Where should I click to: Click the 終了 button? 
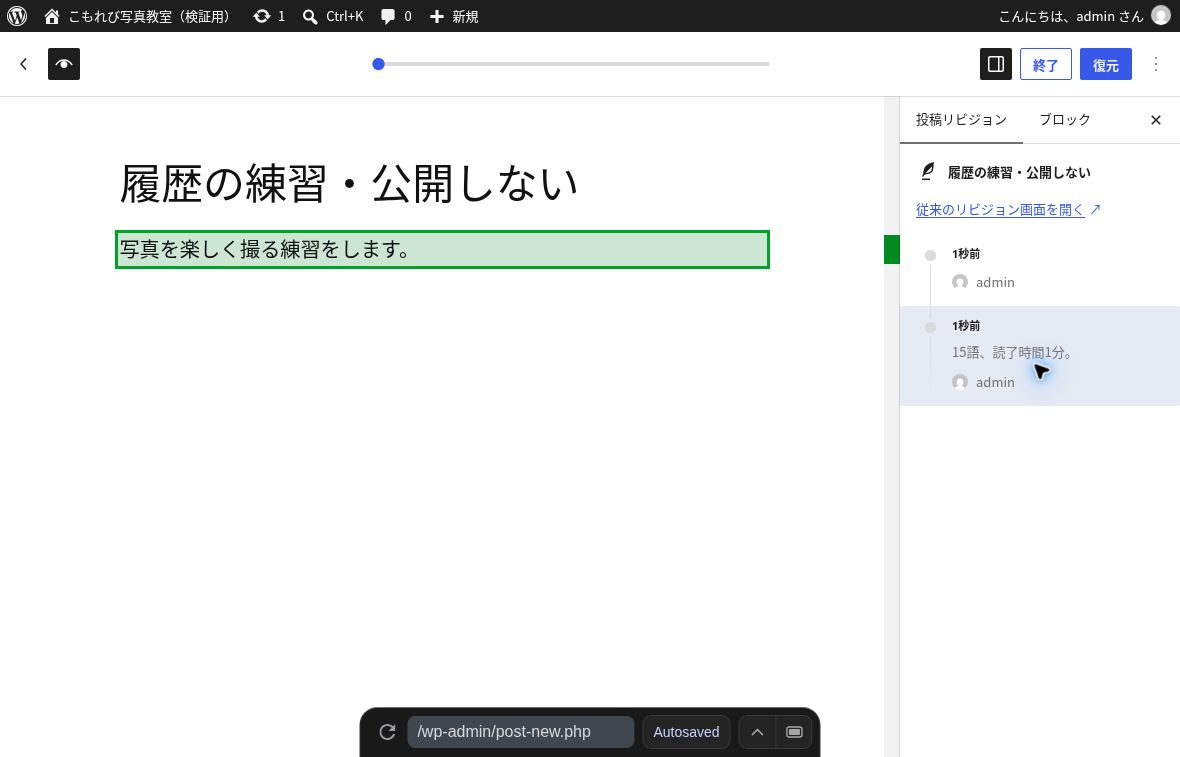pos(1045,65)
